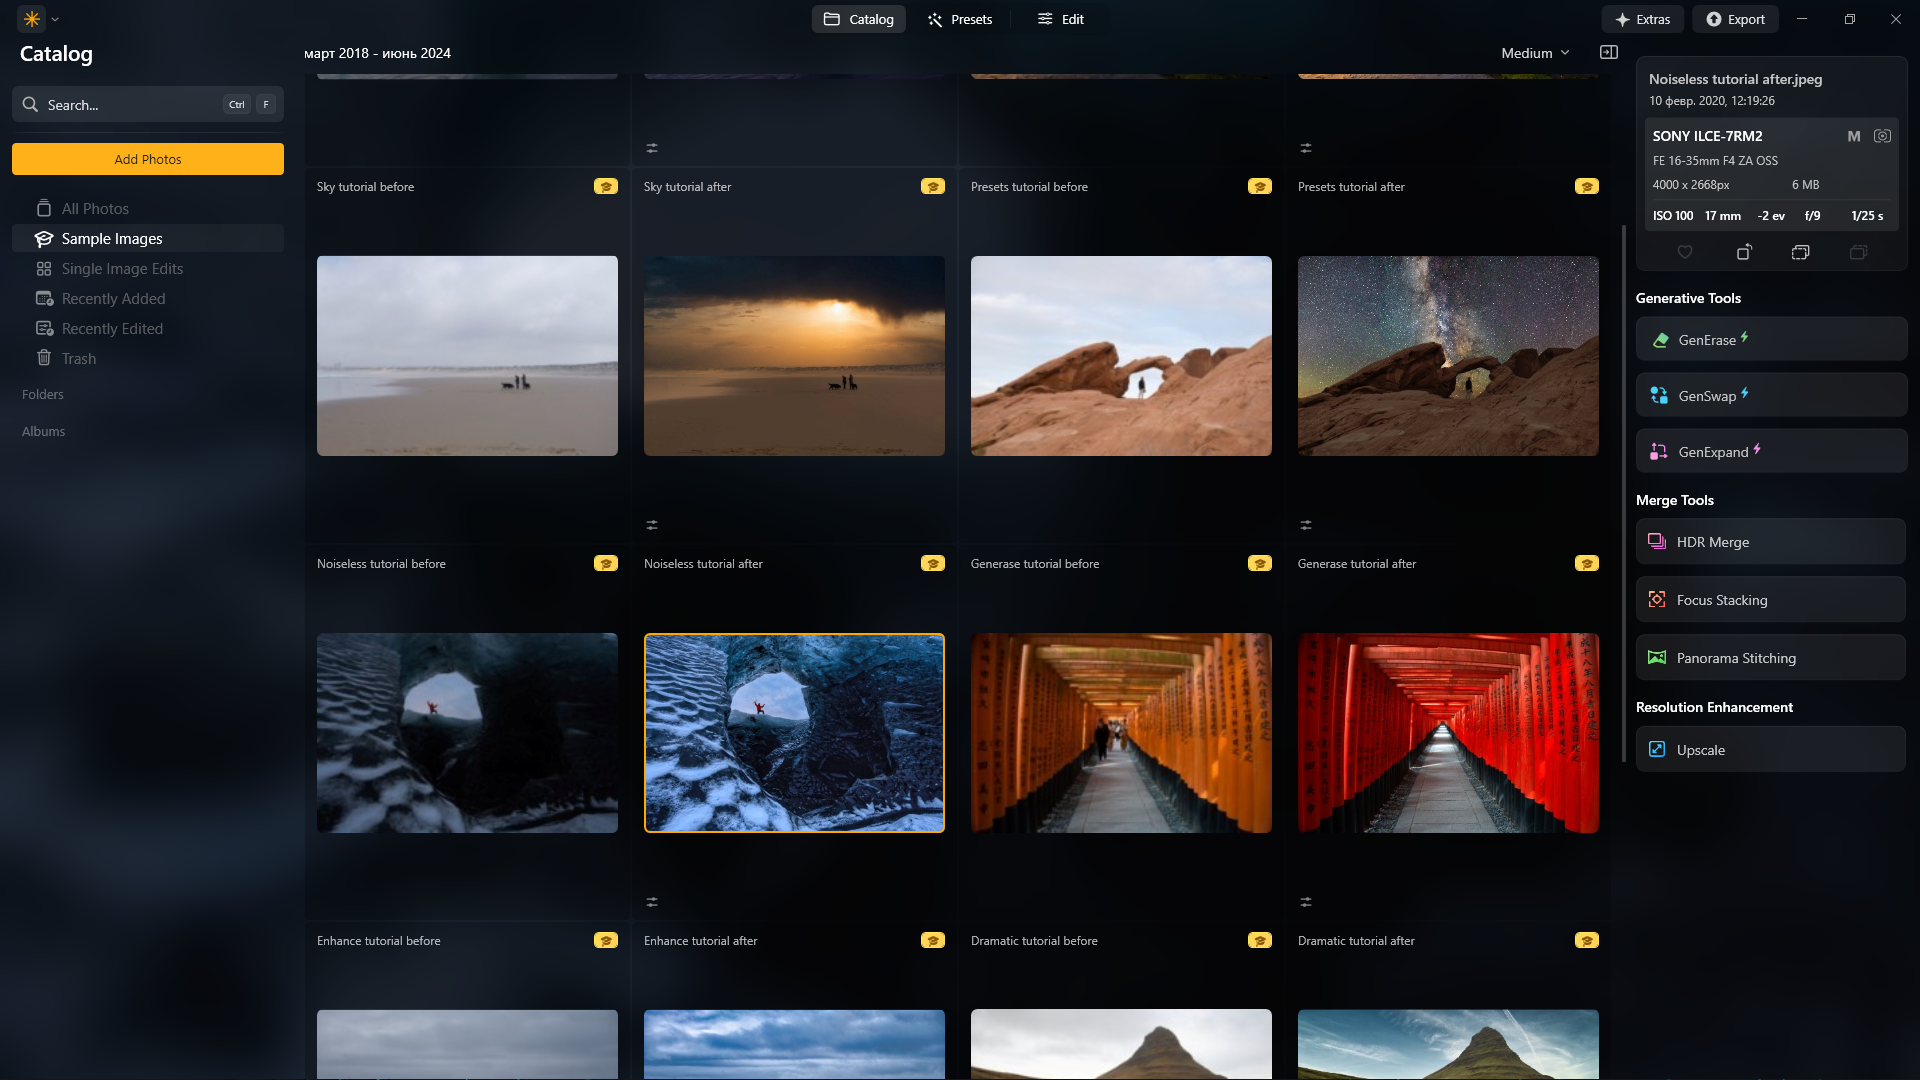Viewport: 1920px width, 1080px height.
Task: Open the Medium thumbnail size dropdown
Action: (1535, 53)
